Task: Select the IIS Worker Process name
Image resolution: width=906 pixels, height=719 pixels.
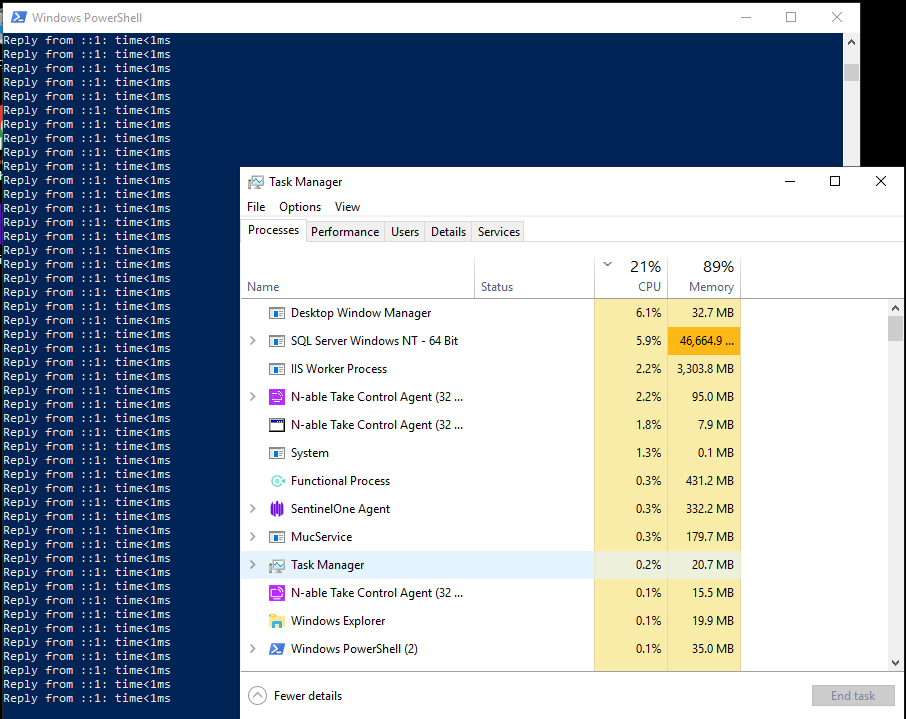Action: point(339,369)
